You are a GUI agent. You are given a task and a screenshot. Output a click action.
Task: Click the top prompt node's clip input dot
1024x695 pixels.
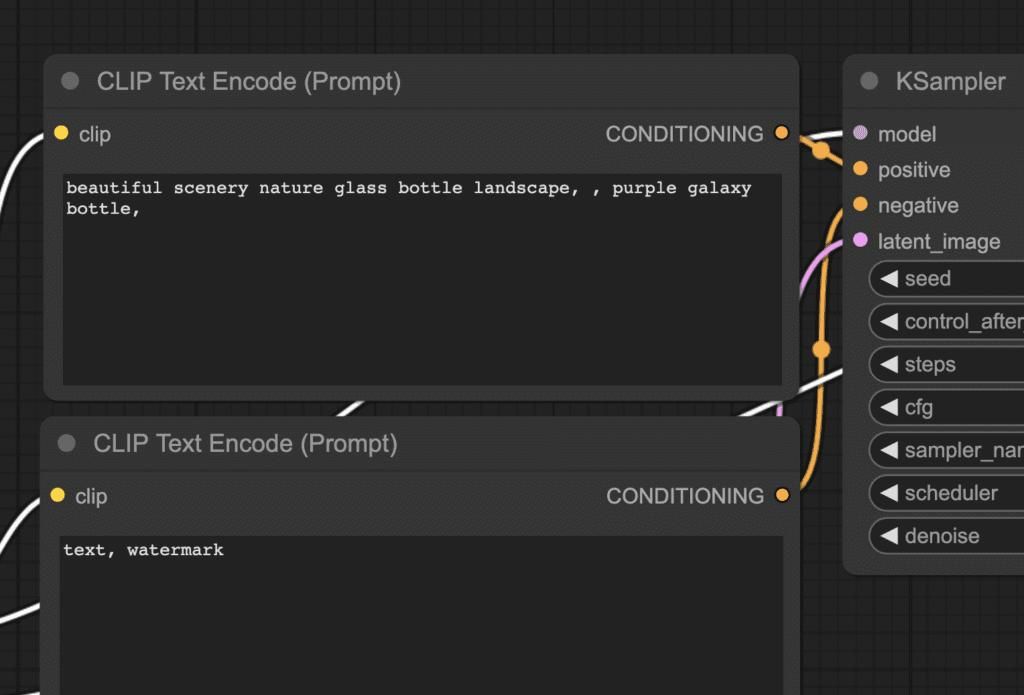(61, 133)
